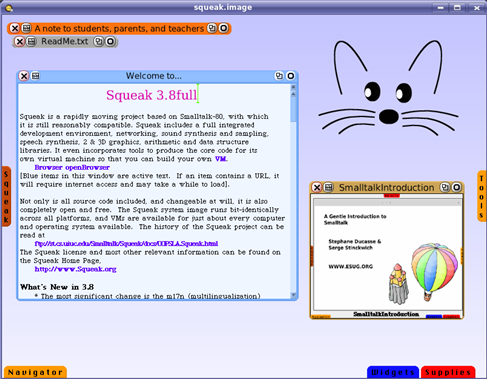The height and width of the screenshot is (379, 487).
Task: Expand the Tools flap on right edge
Action: [481, 197]
